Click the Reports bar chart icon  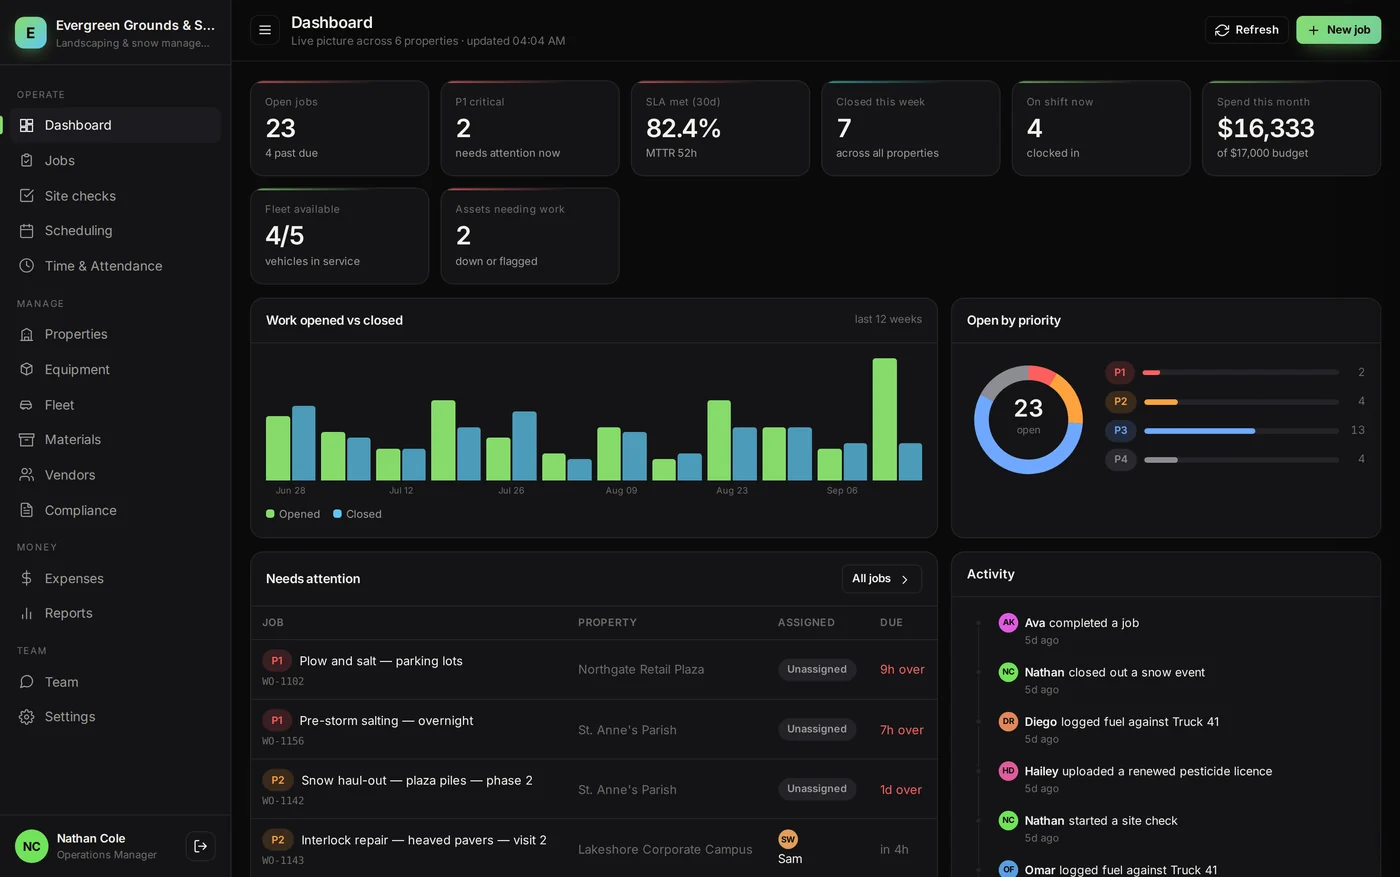click(x=27, y=613)
